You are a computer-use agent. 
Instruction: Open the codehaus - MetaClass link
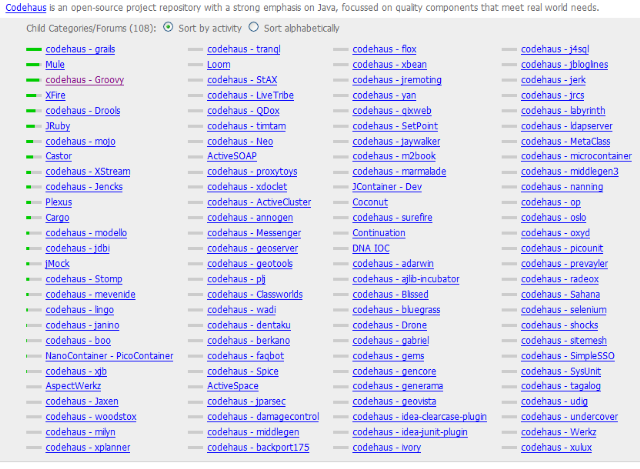[566, 142]
